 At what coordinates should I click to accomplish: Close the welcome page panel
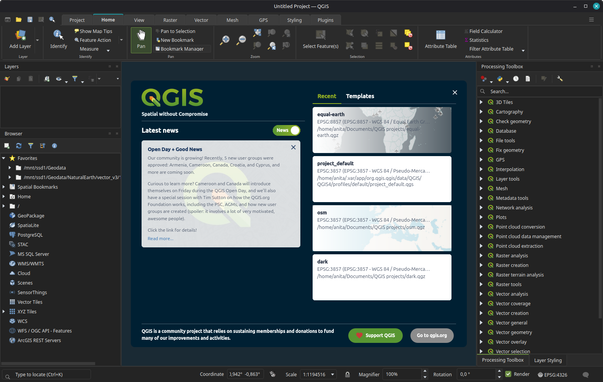455,93
